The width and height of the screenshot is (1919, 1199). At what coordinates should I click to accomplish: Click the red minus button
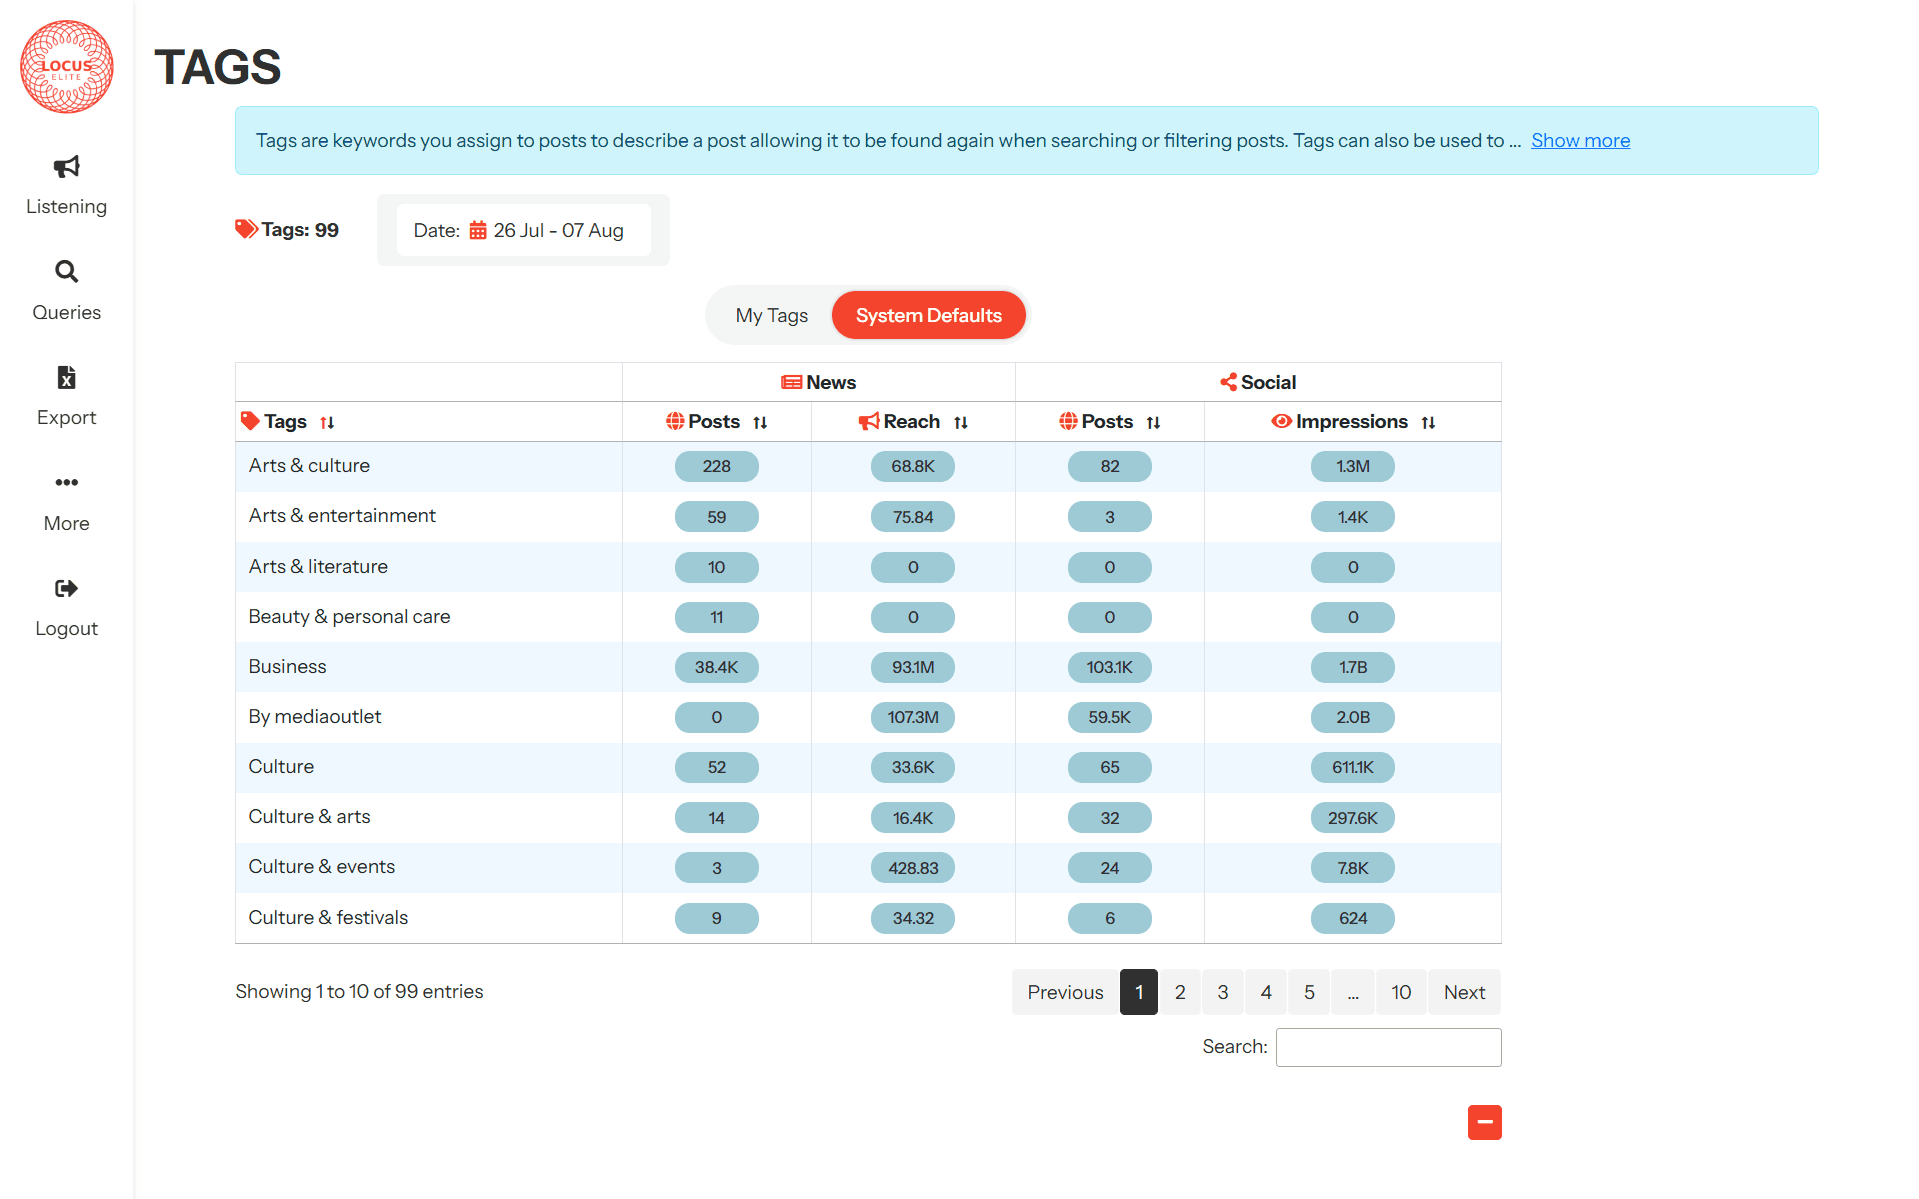point(1484,1122)
